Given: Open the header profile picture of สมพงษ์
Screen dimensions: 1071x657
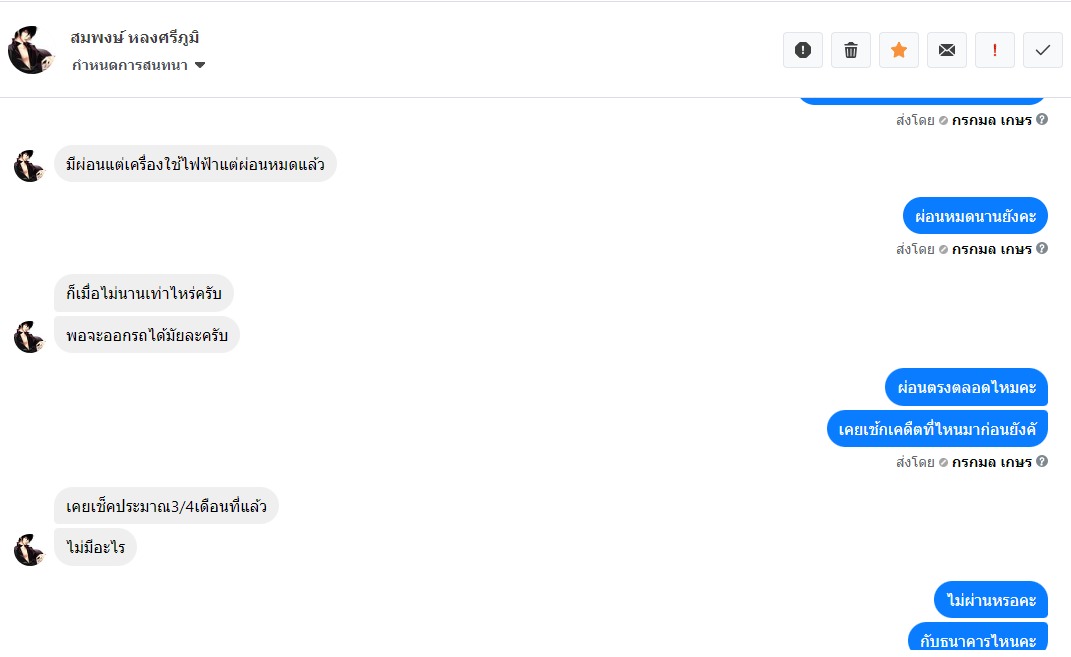Looking at the screenshot, I should click(30, 50).
